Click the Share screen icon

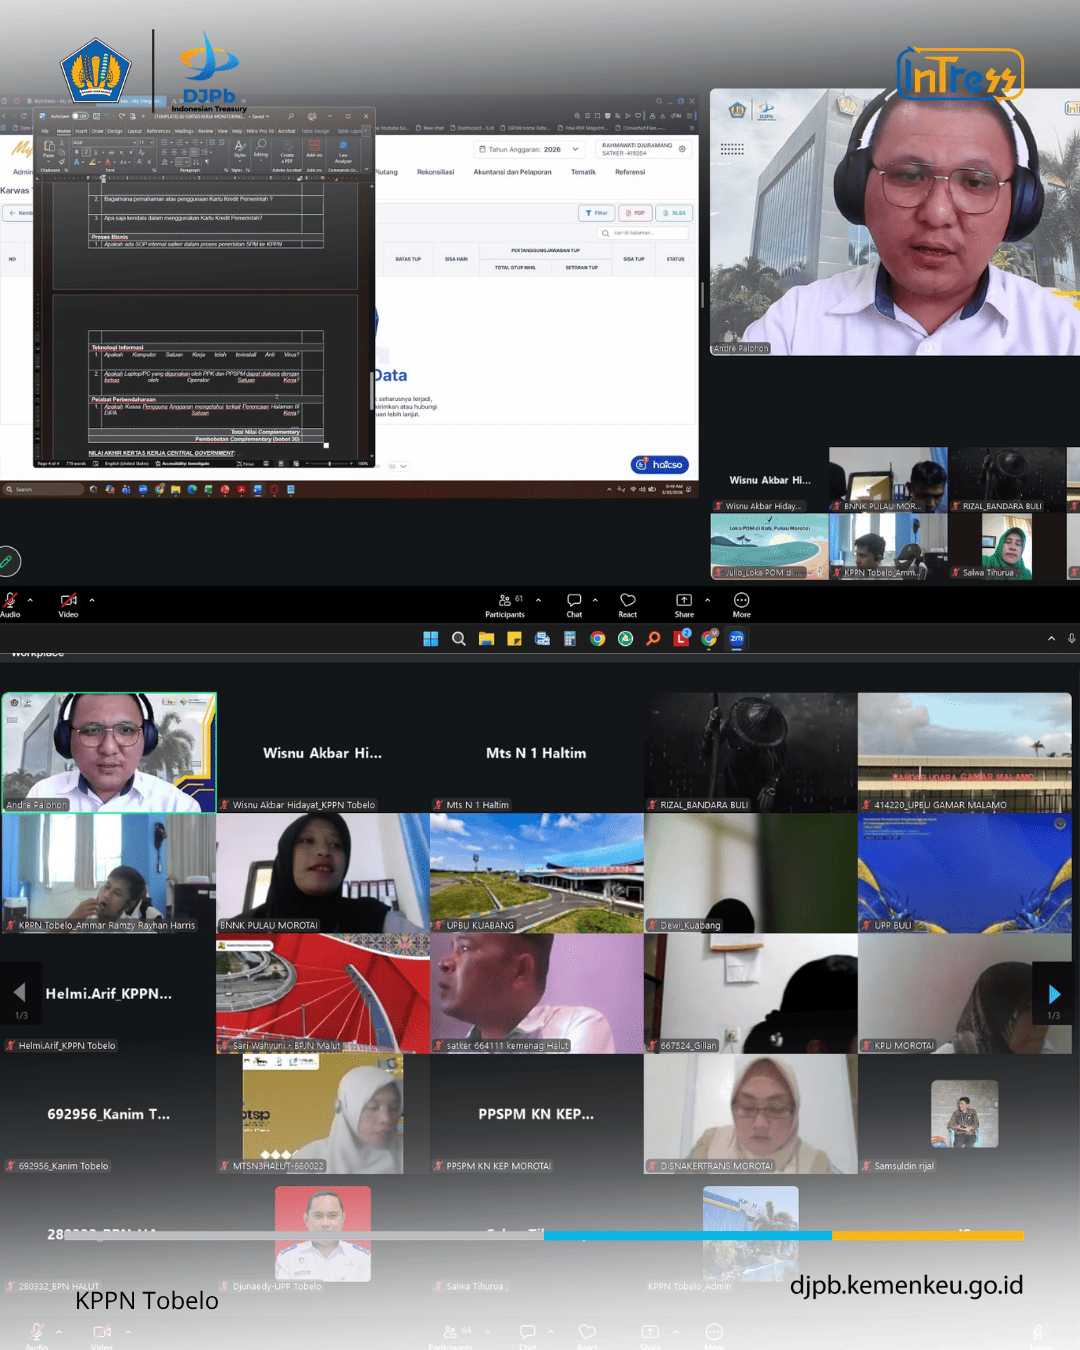point(684,604)
